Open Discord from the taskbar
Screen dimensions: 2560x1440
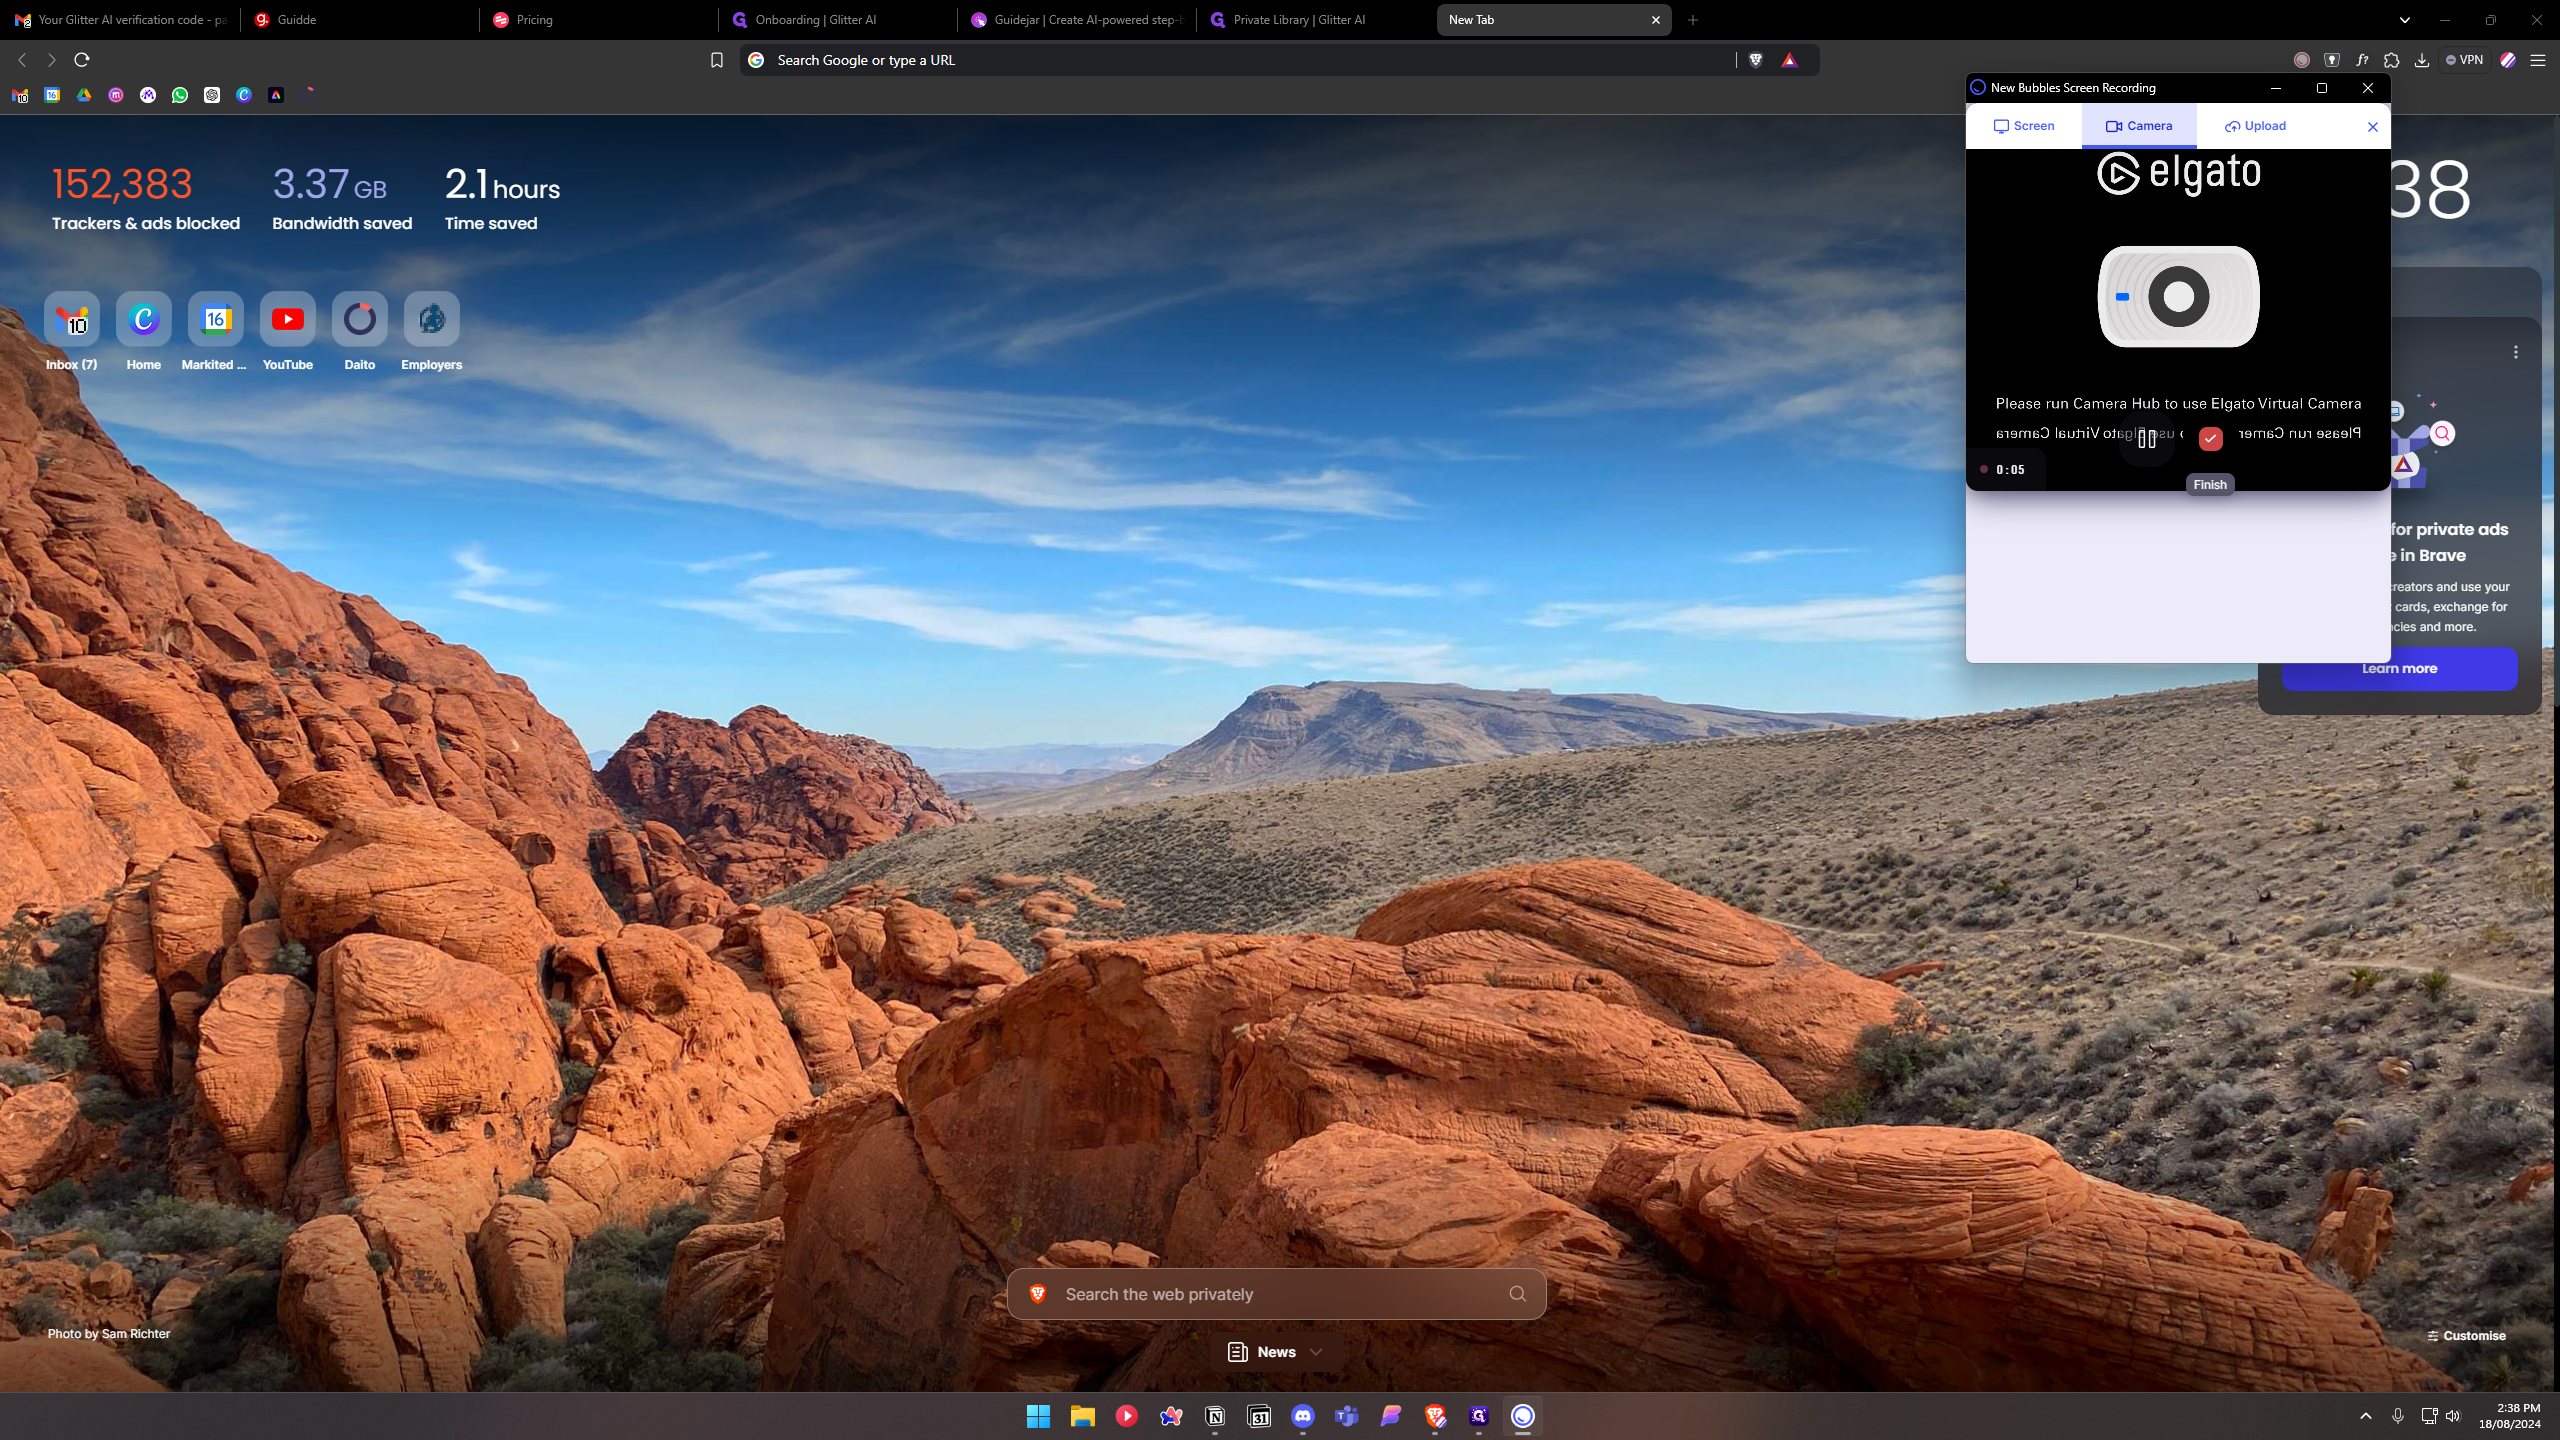pyautogui.click(x=1303, y=1416)
